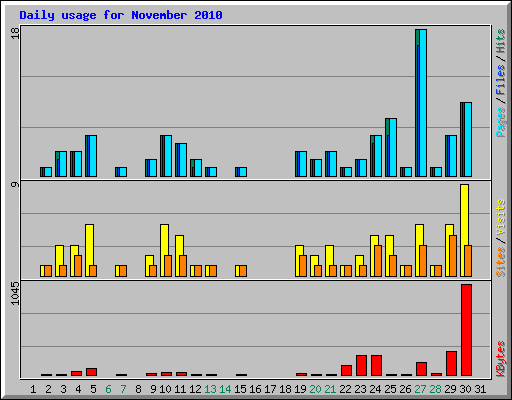Click green weekend day label 20
This screenshot has width=512, height=400.
pyautogui.click(x=315, y=389)
